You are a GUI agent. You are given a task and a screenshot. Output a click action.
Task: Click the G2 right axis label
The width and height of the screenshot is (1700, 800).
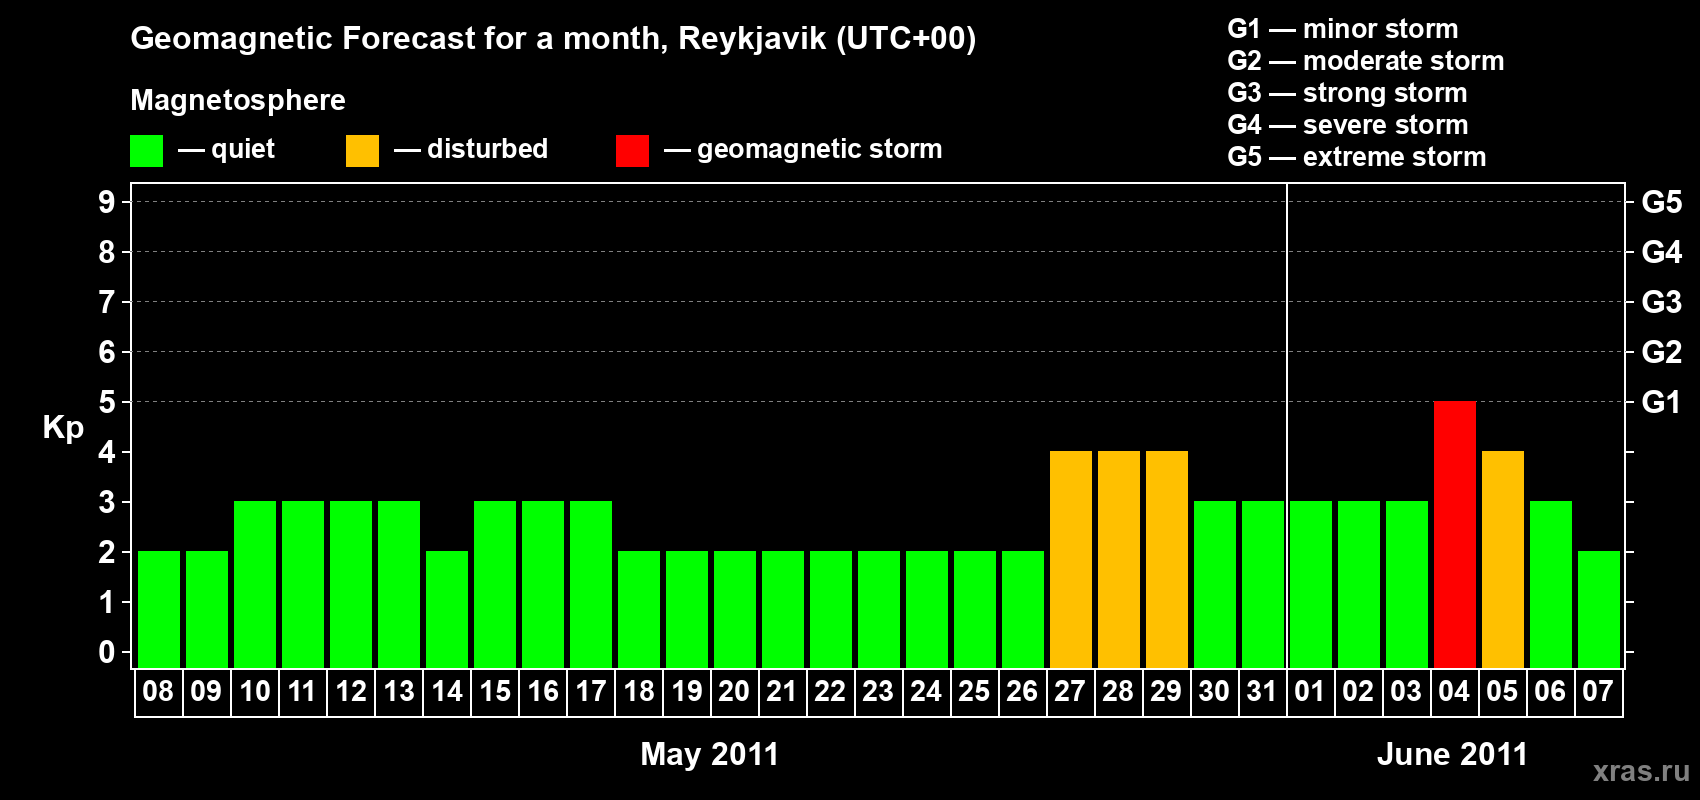(1662, 352)
